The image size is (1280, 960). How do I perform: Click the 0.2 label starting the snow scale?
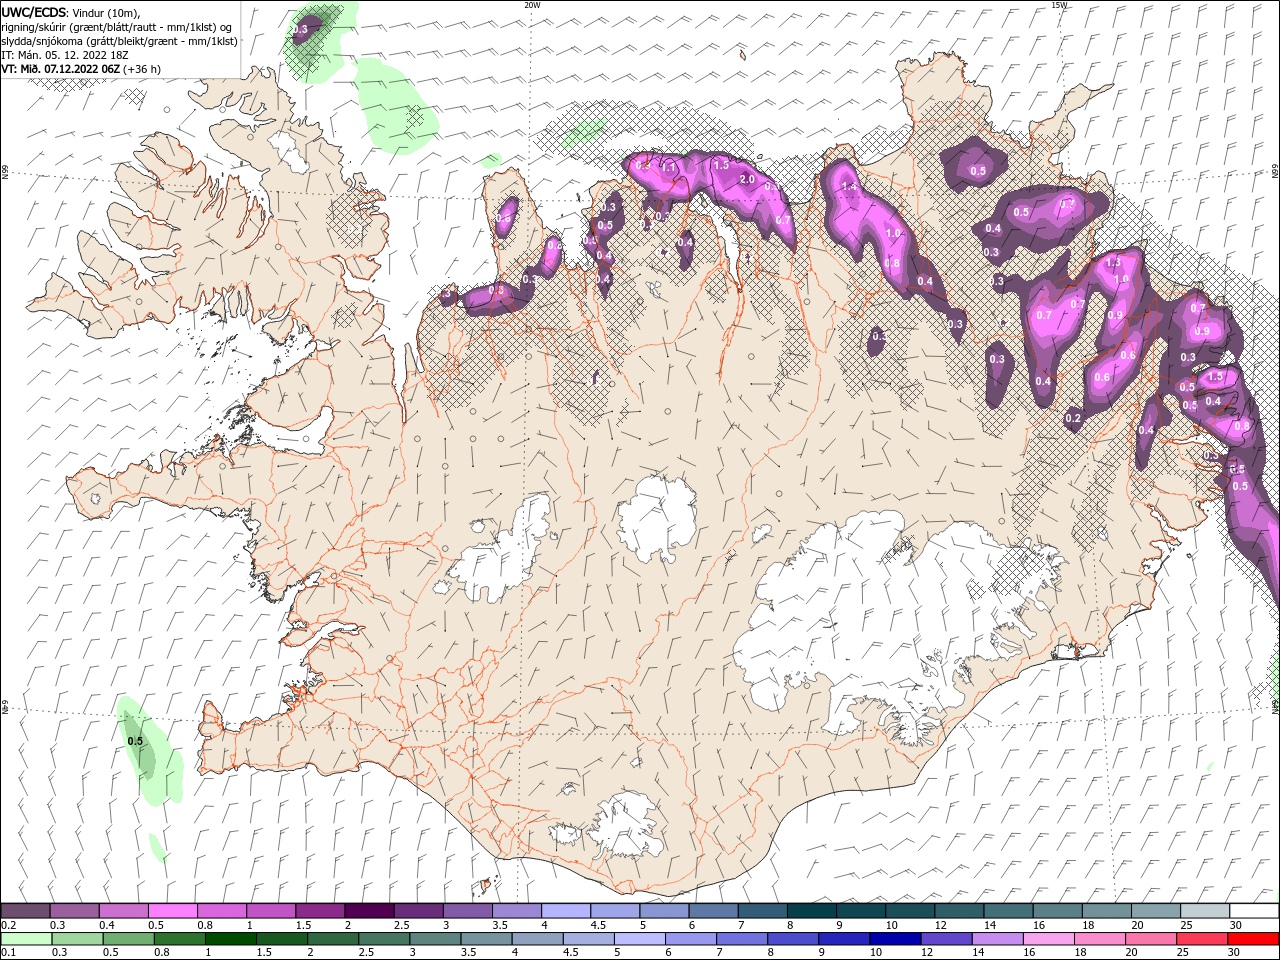coord(9,925)
